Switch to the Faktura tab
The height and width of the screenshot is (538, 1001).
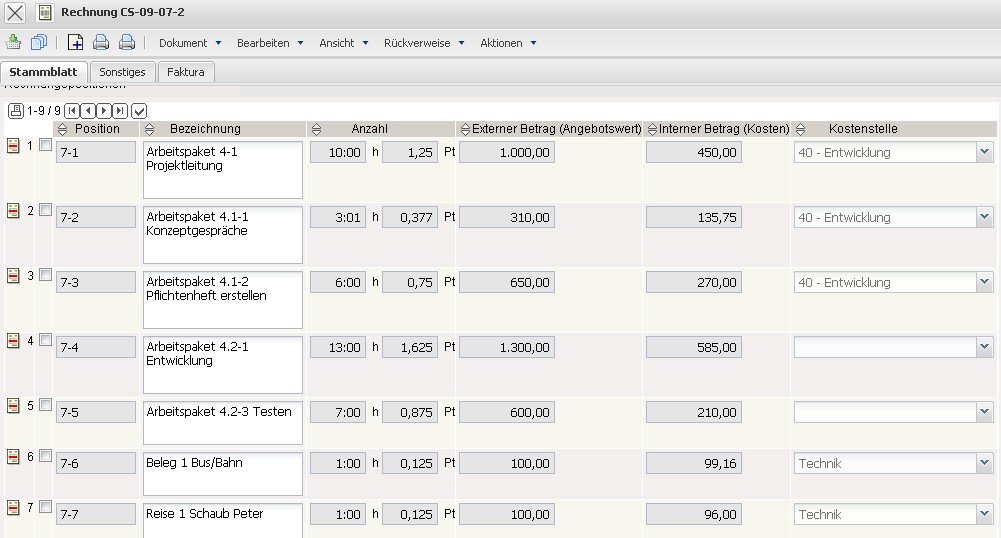(x=186, y=72)
